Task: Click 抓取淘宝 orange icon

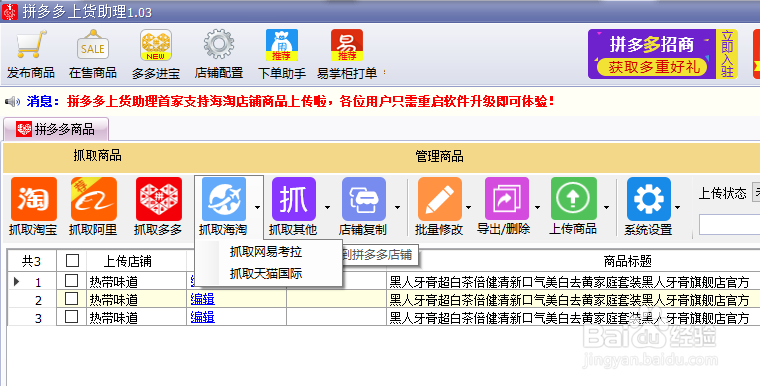Action: click(x=33, y=199)
